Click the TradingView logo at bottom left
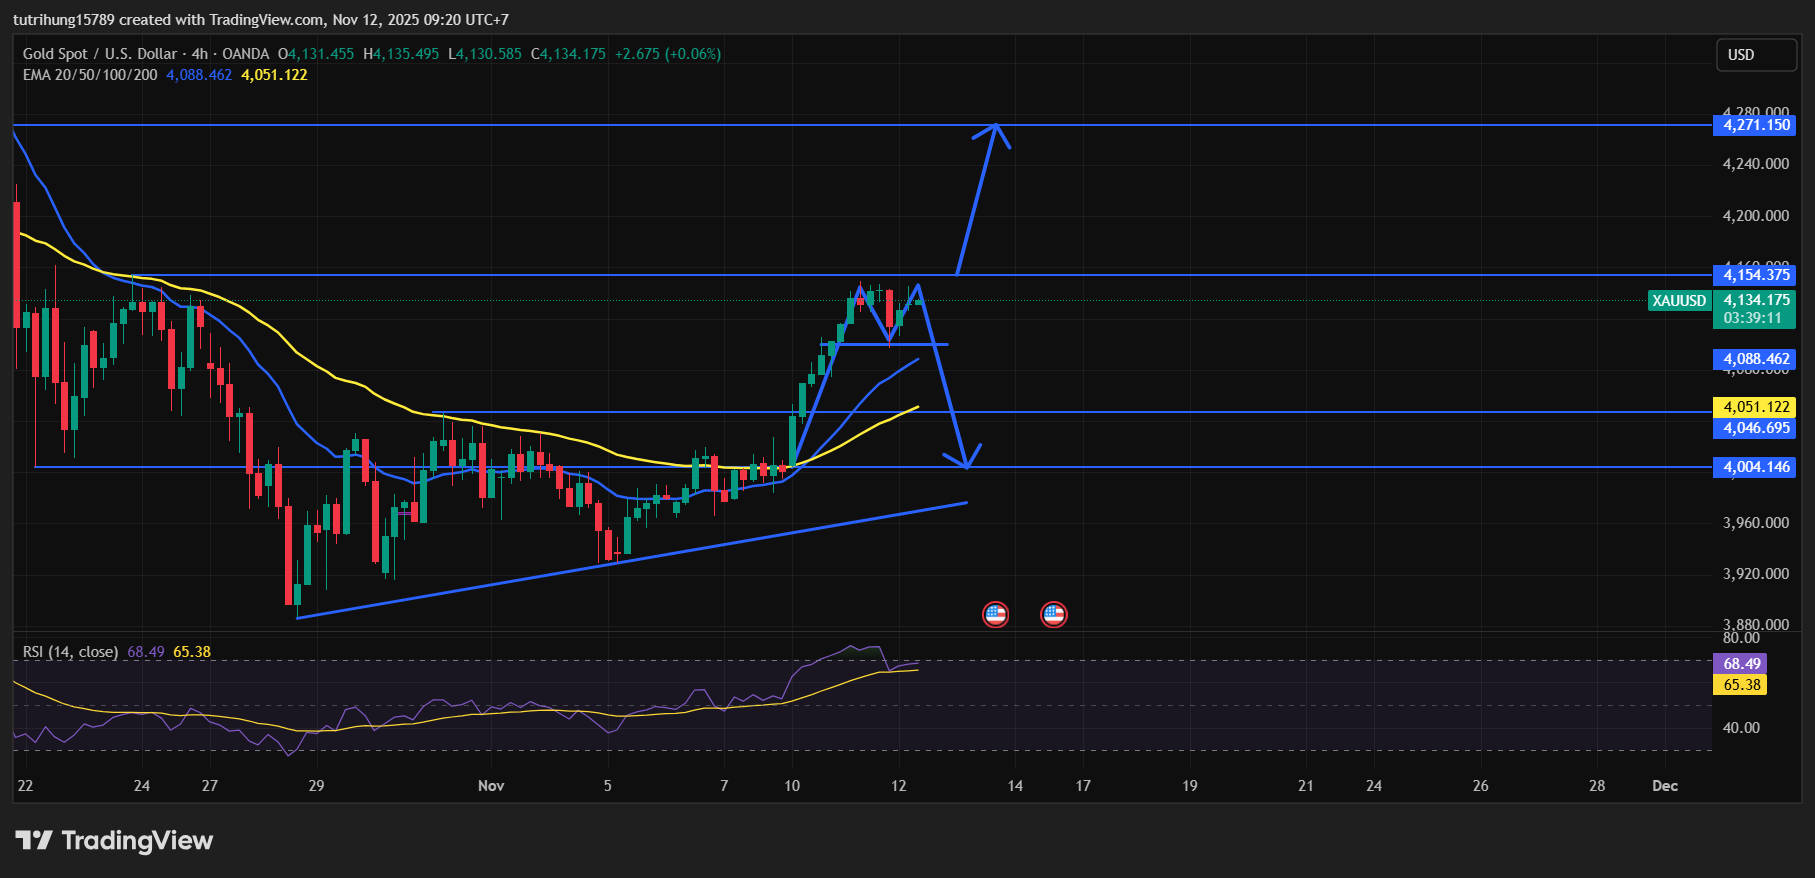The width and height of the screenshot is (1815, 878). tap(114, 841)
